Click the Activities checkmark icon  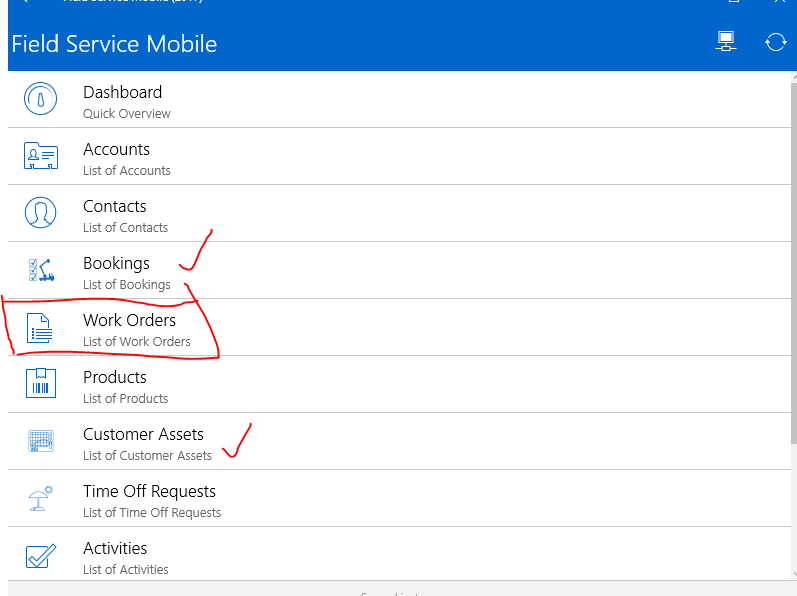[41, 556]
